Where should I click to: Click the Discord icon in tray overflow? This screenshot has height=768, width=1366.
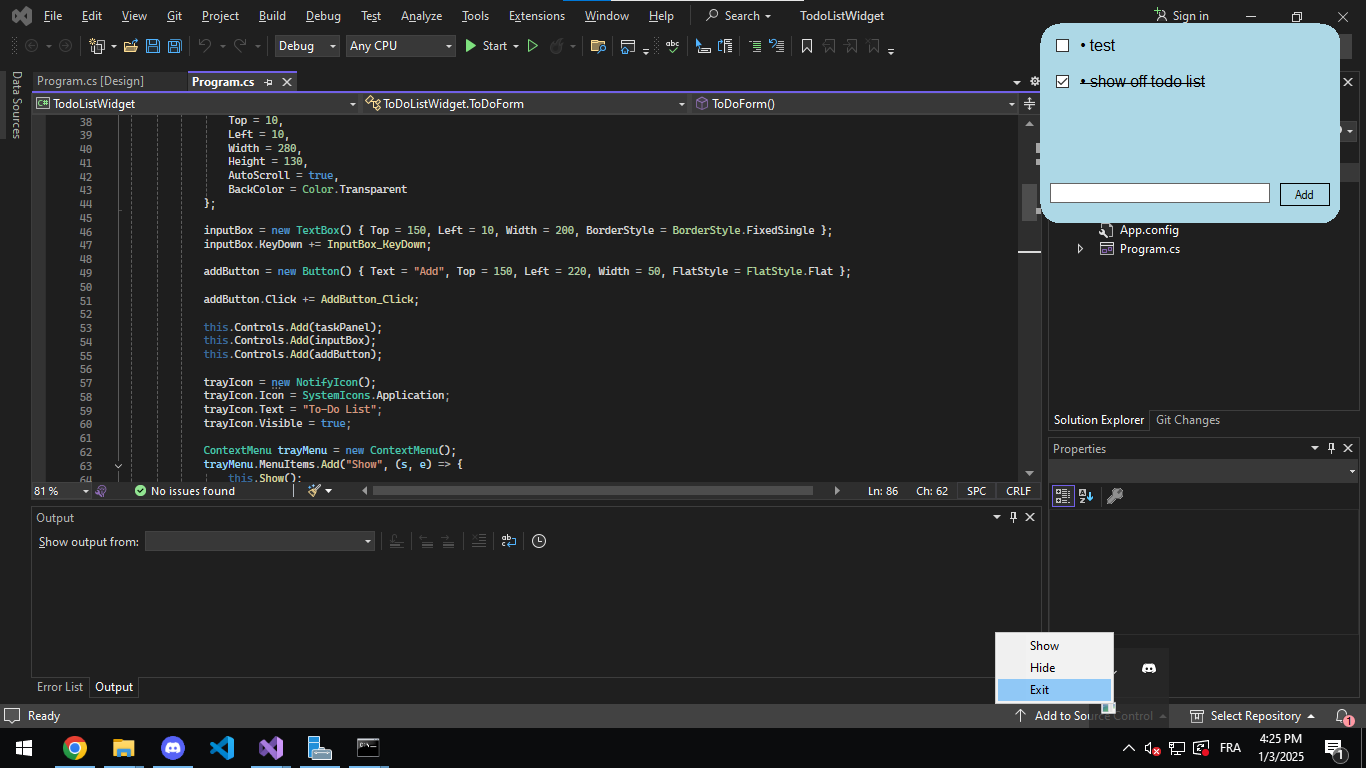pyautogui.click(x=1149, y=668)
